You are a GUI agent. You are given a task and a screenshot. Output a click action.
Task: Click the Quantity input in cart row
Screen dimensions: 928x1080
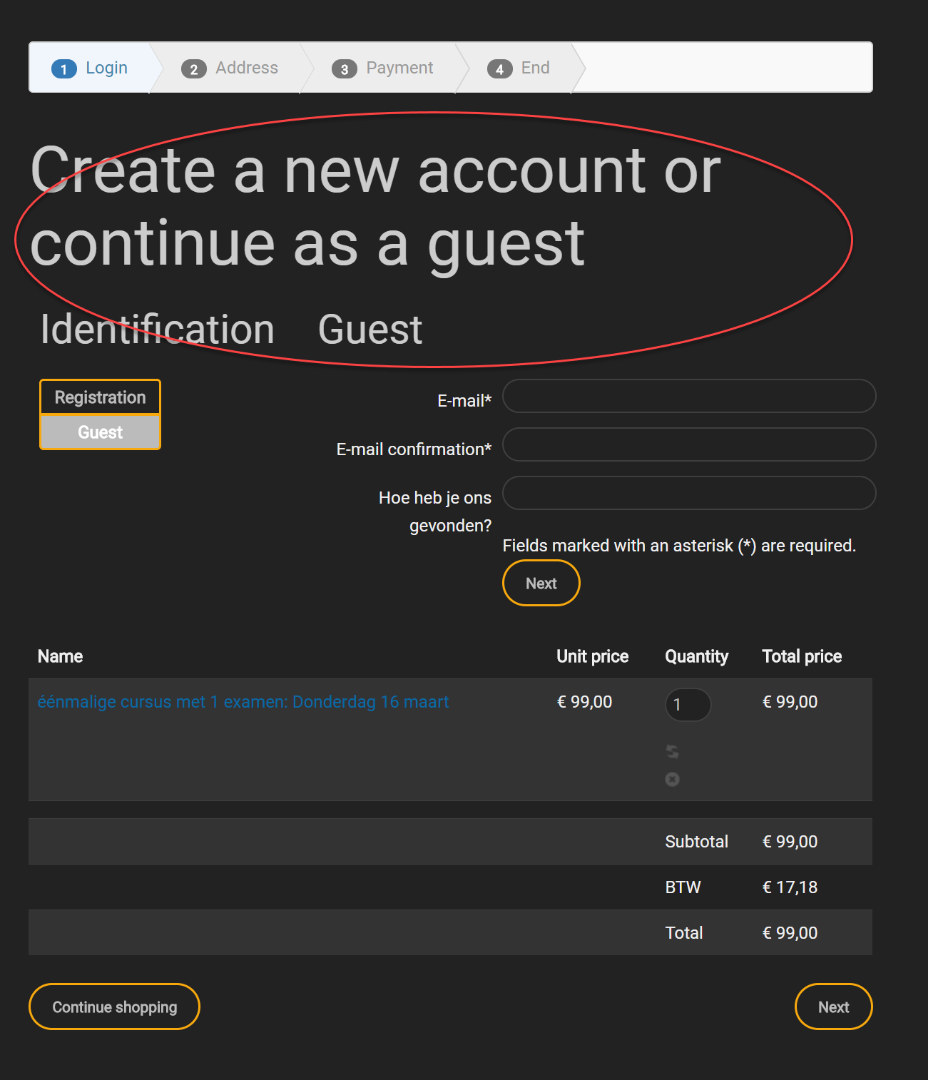pyautogui.click(x=687, y=705)
